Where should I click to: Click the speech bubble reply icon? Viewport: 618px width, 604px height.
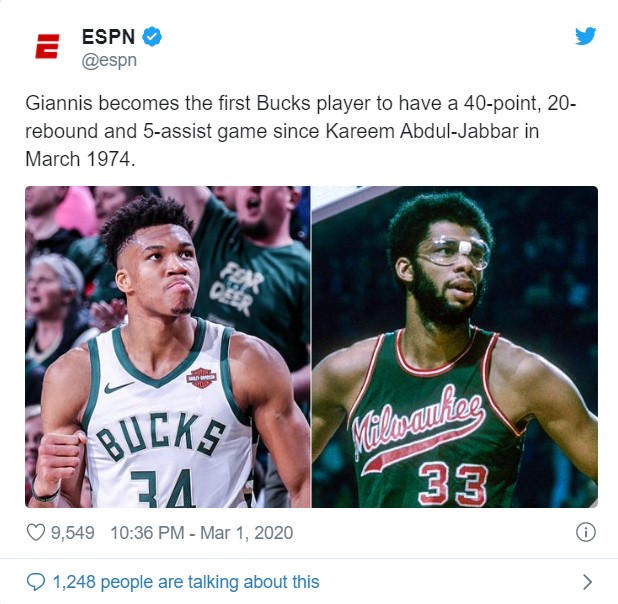36,582
